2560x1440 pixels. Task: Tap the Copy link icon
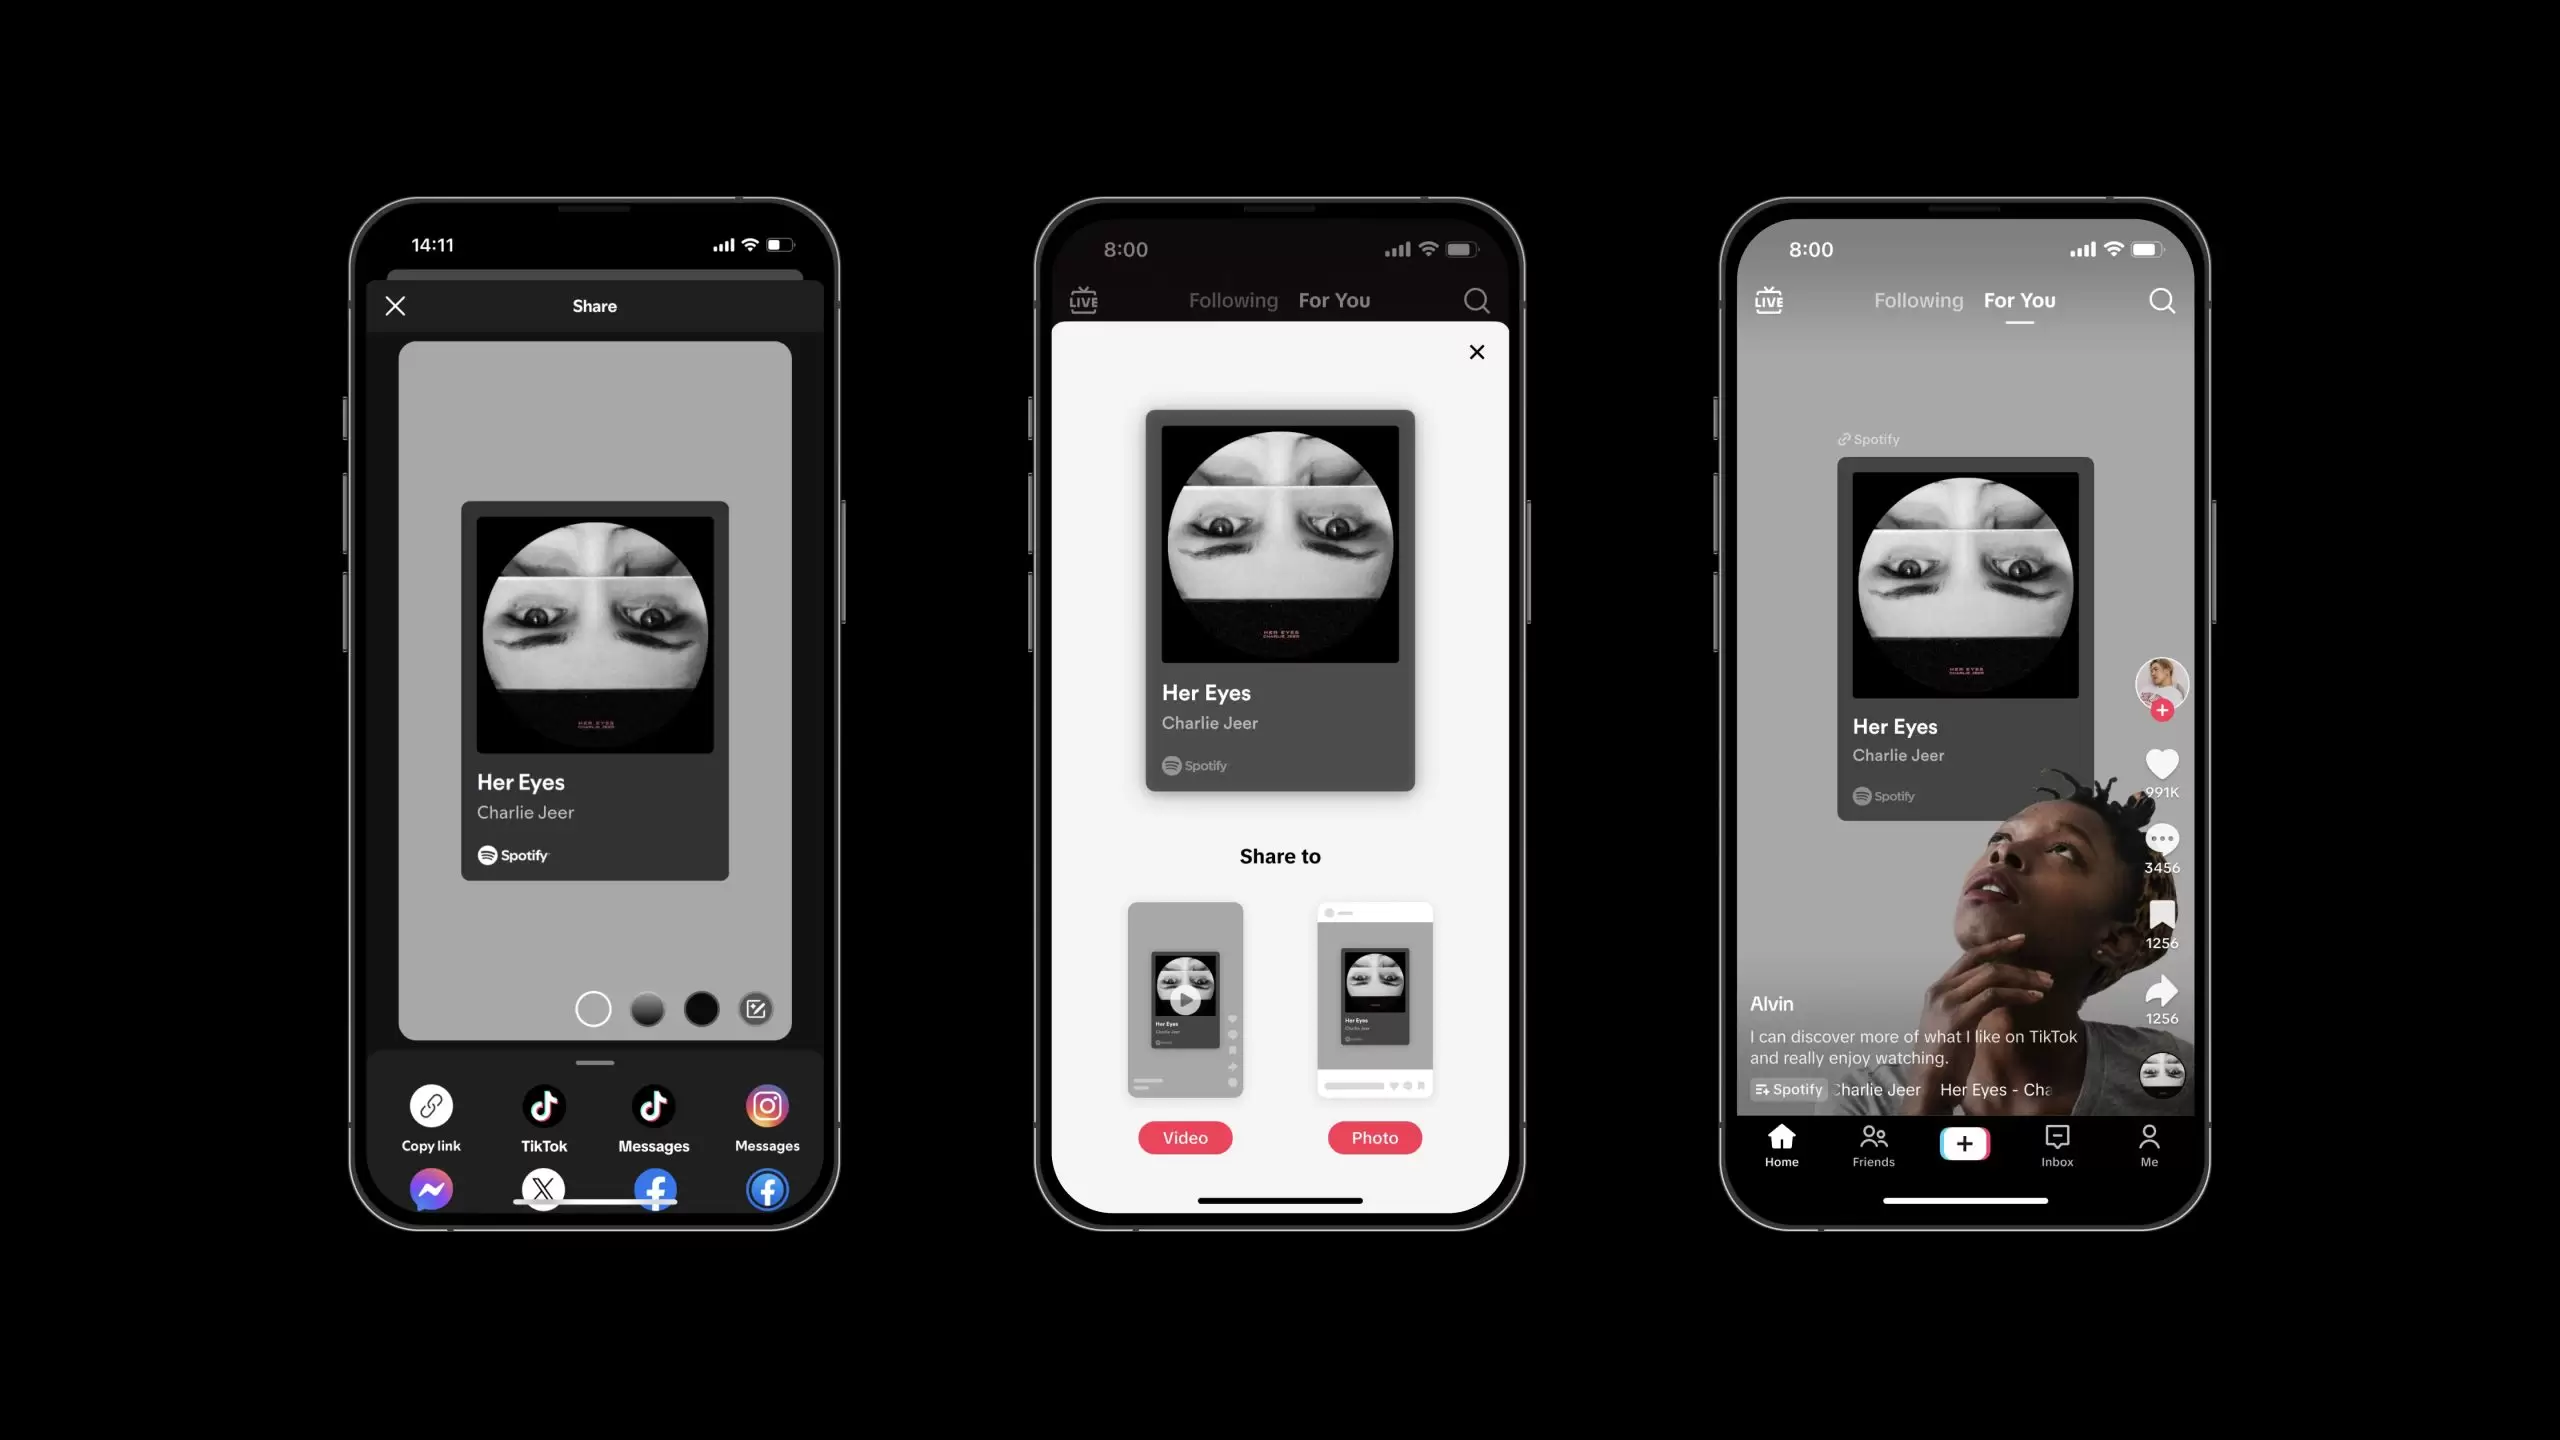[x=431, y=1106]
